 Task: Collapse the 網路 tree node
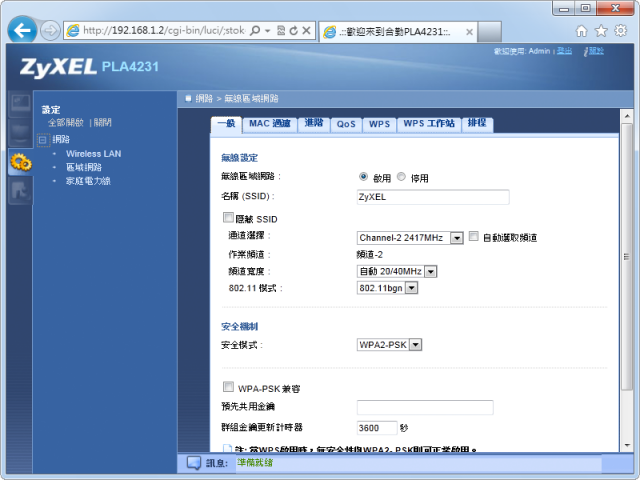[43, 140]
